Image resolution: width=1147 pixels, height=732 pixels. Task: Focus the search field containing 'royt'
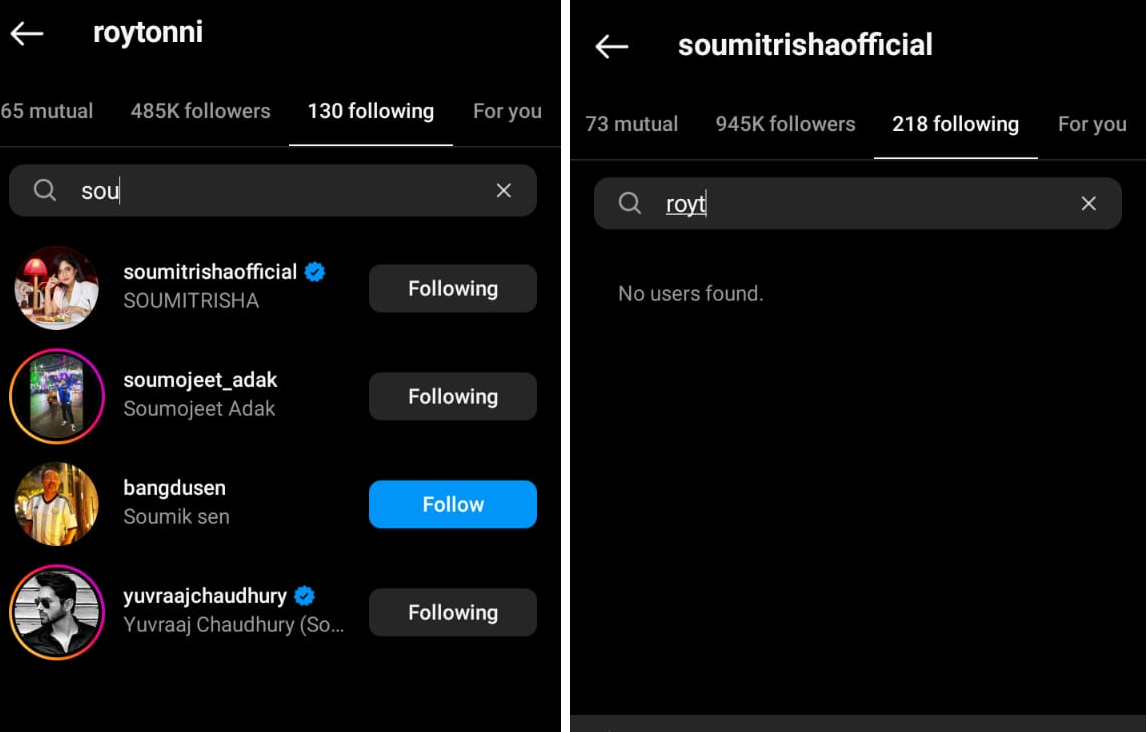pyautogui.click(x=857, y=203)
